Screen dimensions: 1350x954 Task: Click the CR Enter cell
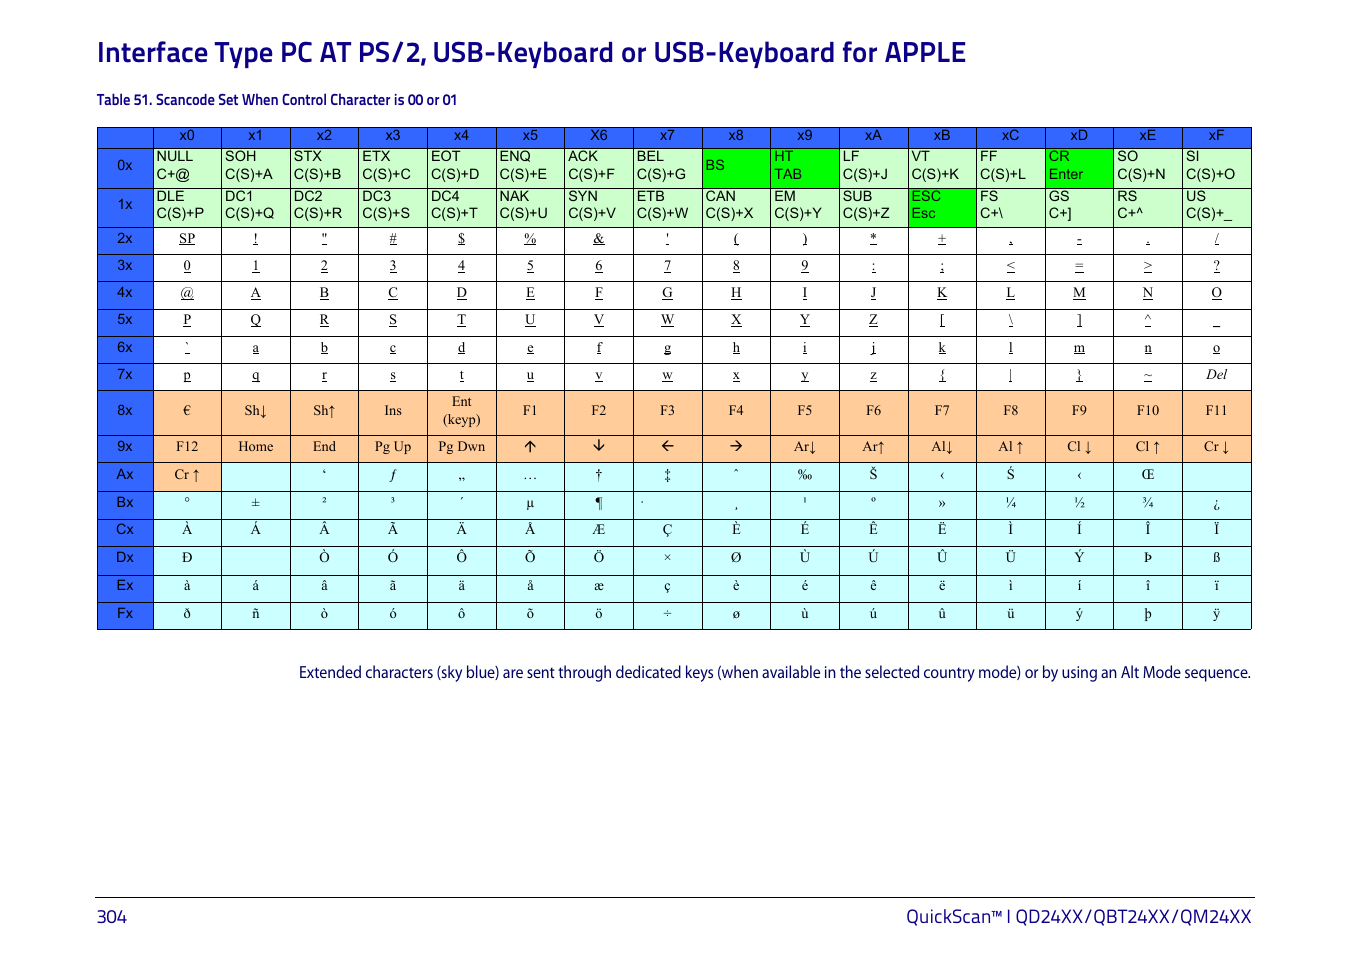click(1079, 167)
